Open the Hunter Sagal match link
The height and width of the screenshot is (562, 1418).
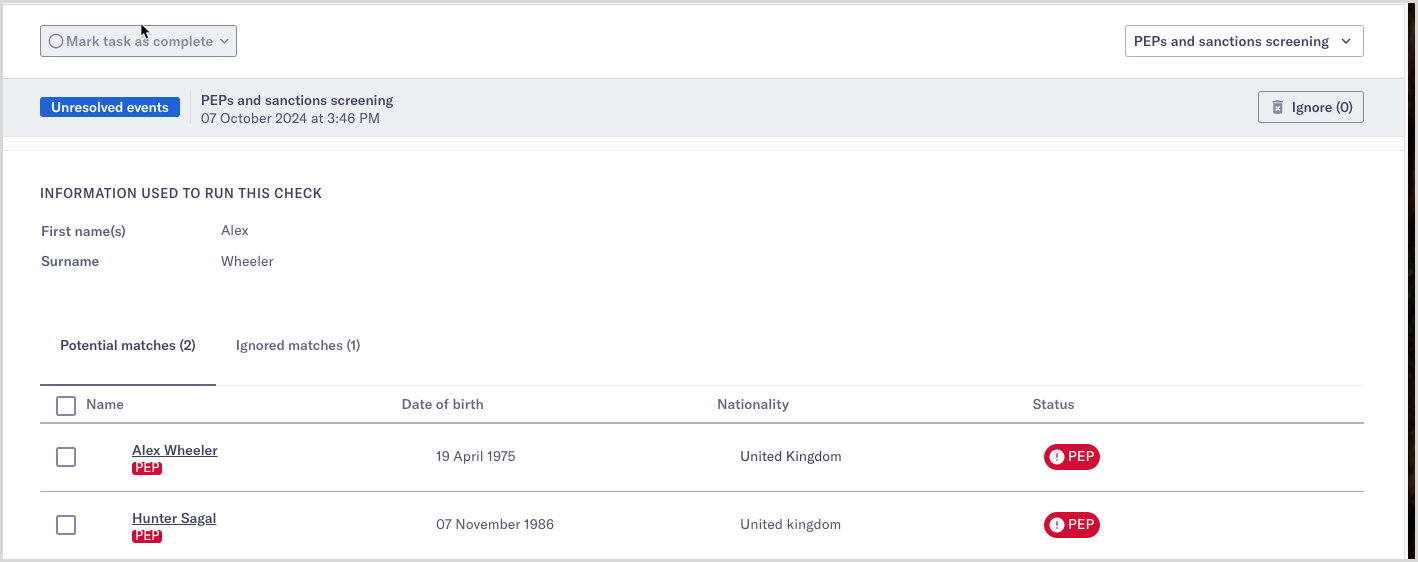pos(174,518)
